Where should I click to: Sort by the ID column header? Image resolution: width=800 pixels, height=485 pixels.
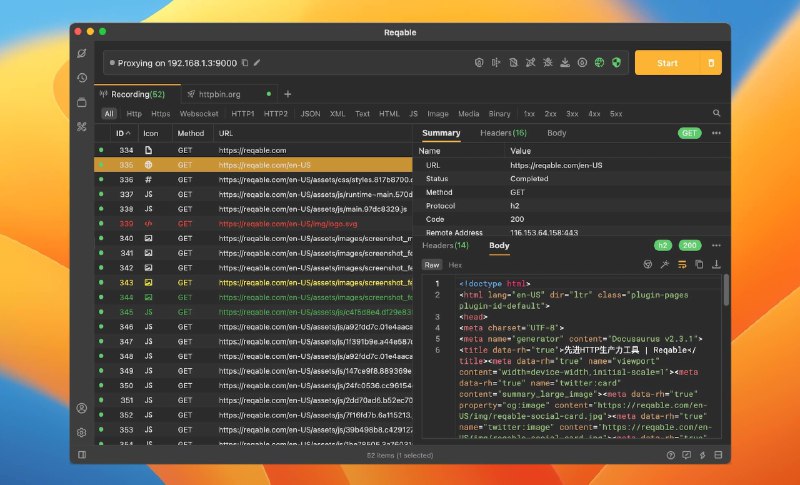pos(123,133)
